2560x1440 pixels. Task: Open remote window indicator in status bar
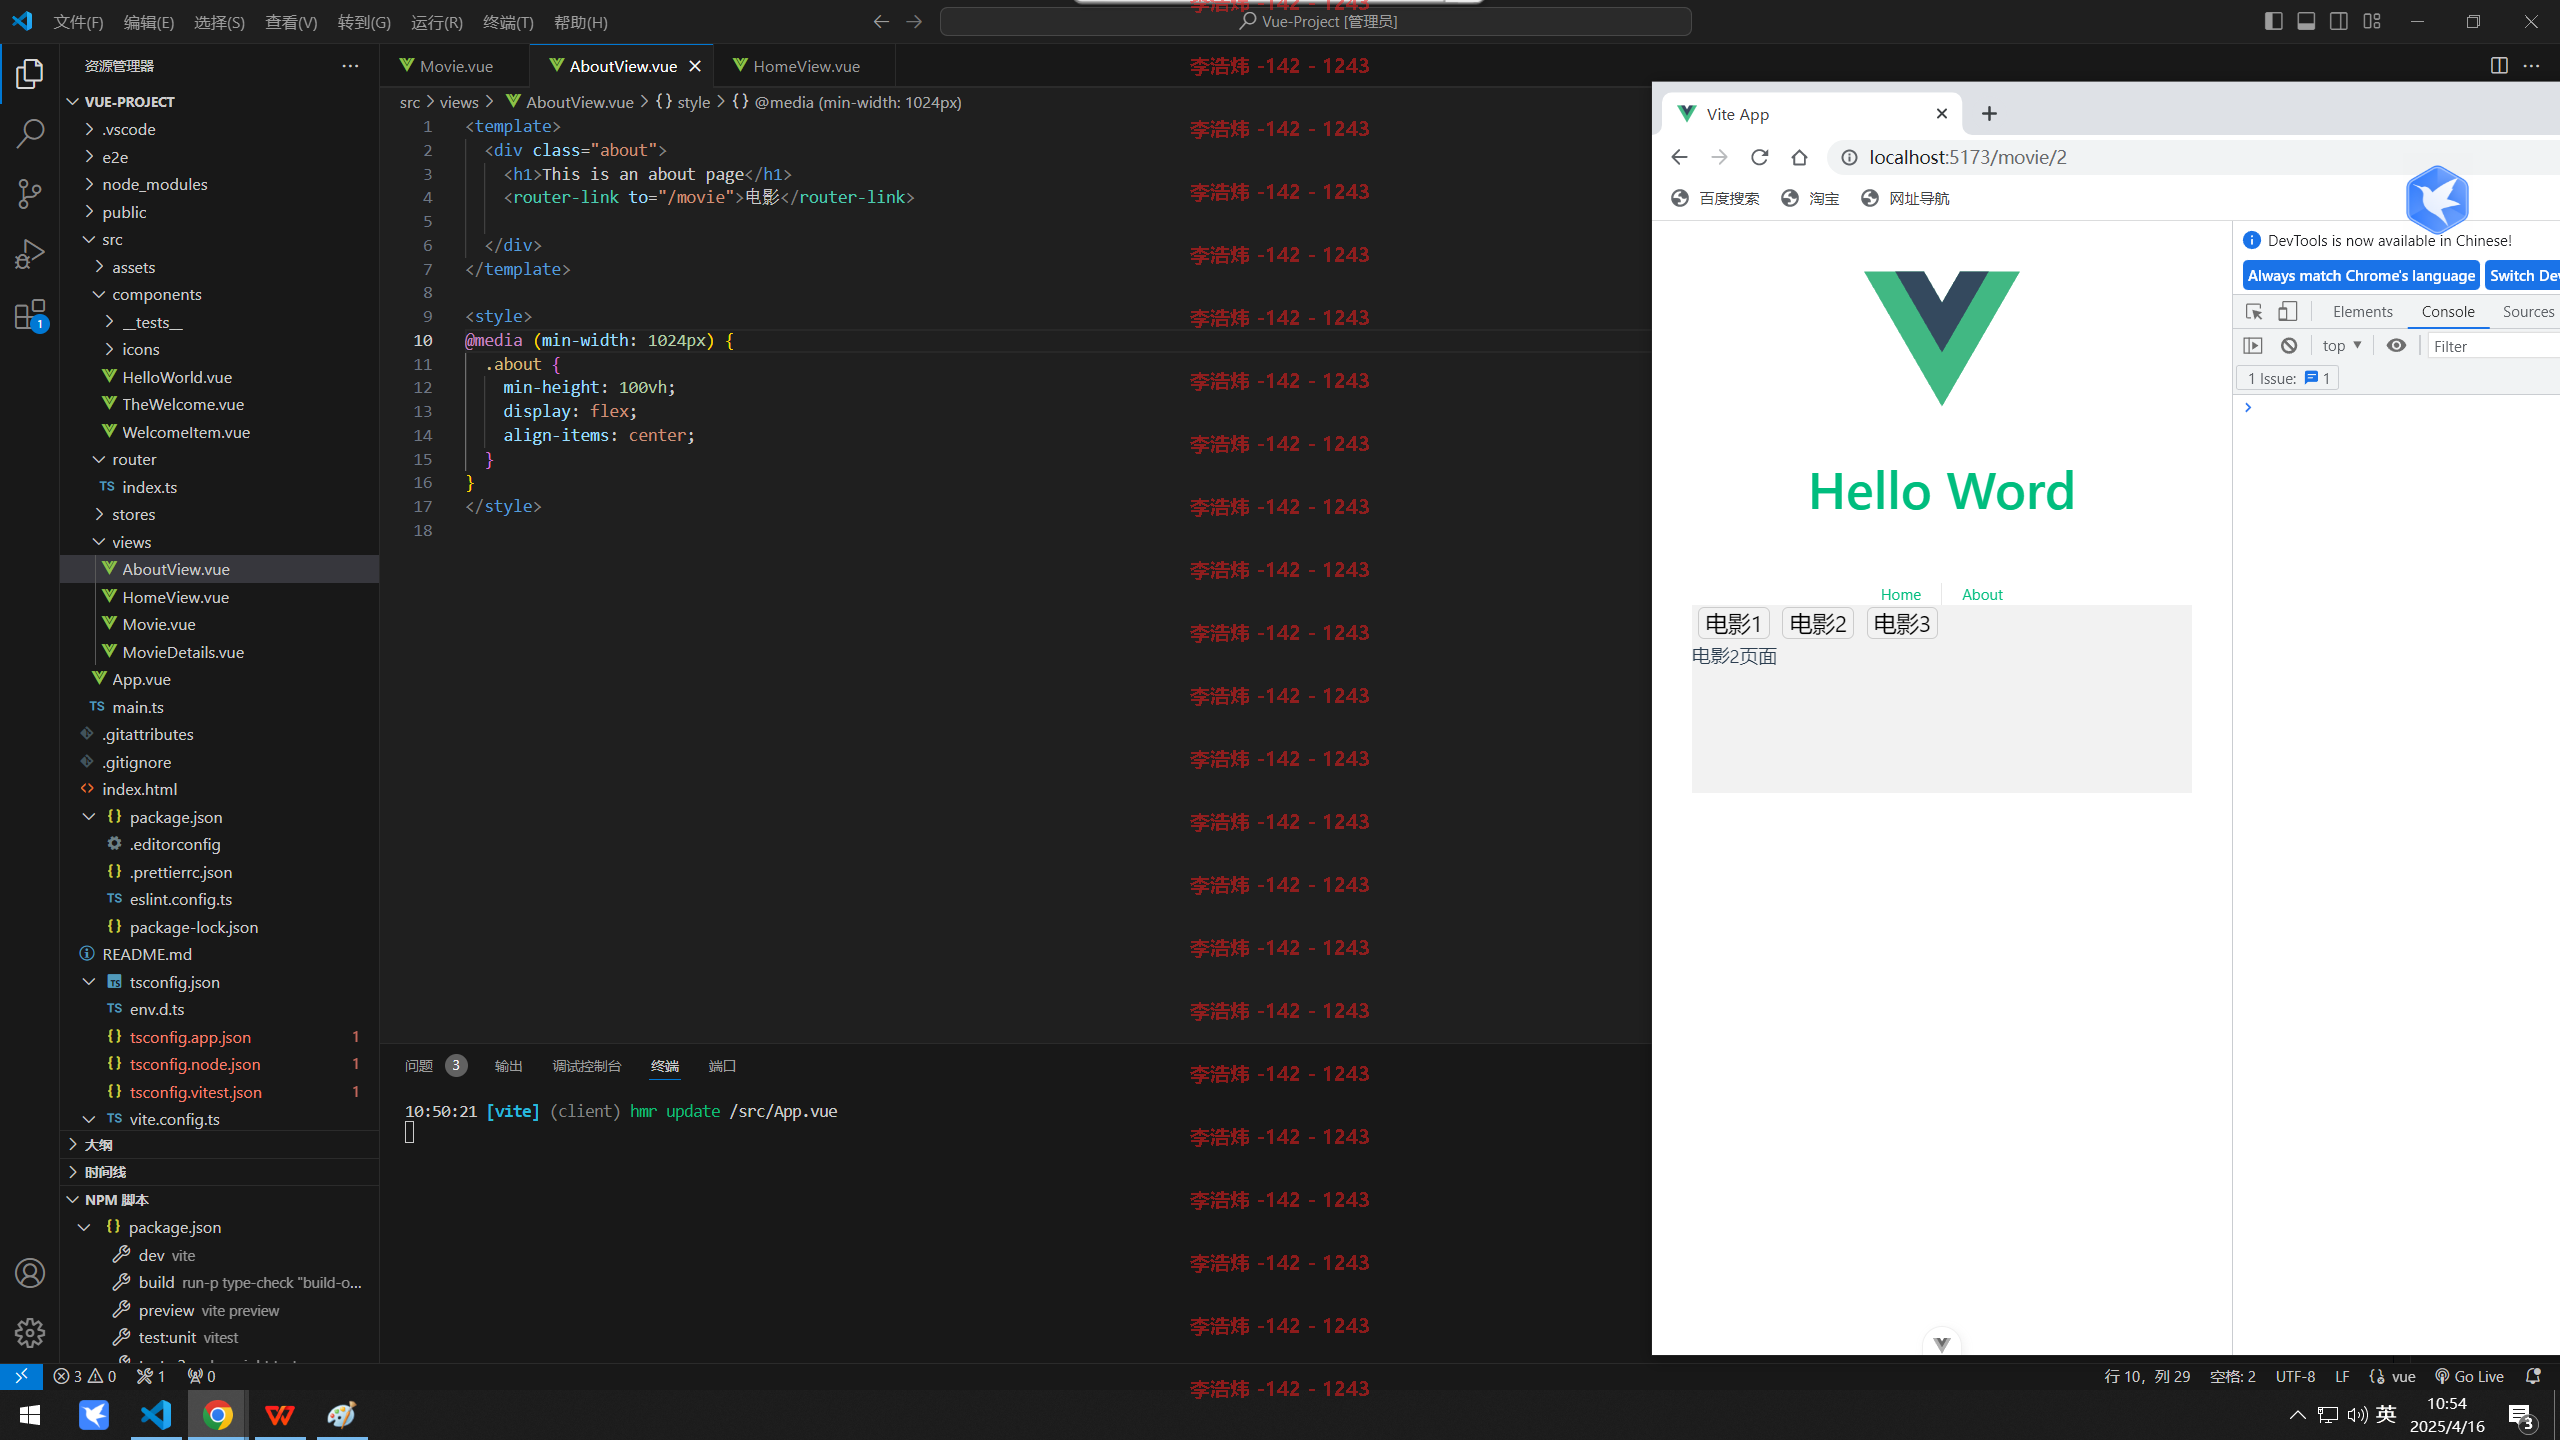click(x=21, y=1376)
